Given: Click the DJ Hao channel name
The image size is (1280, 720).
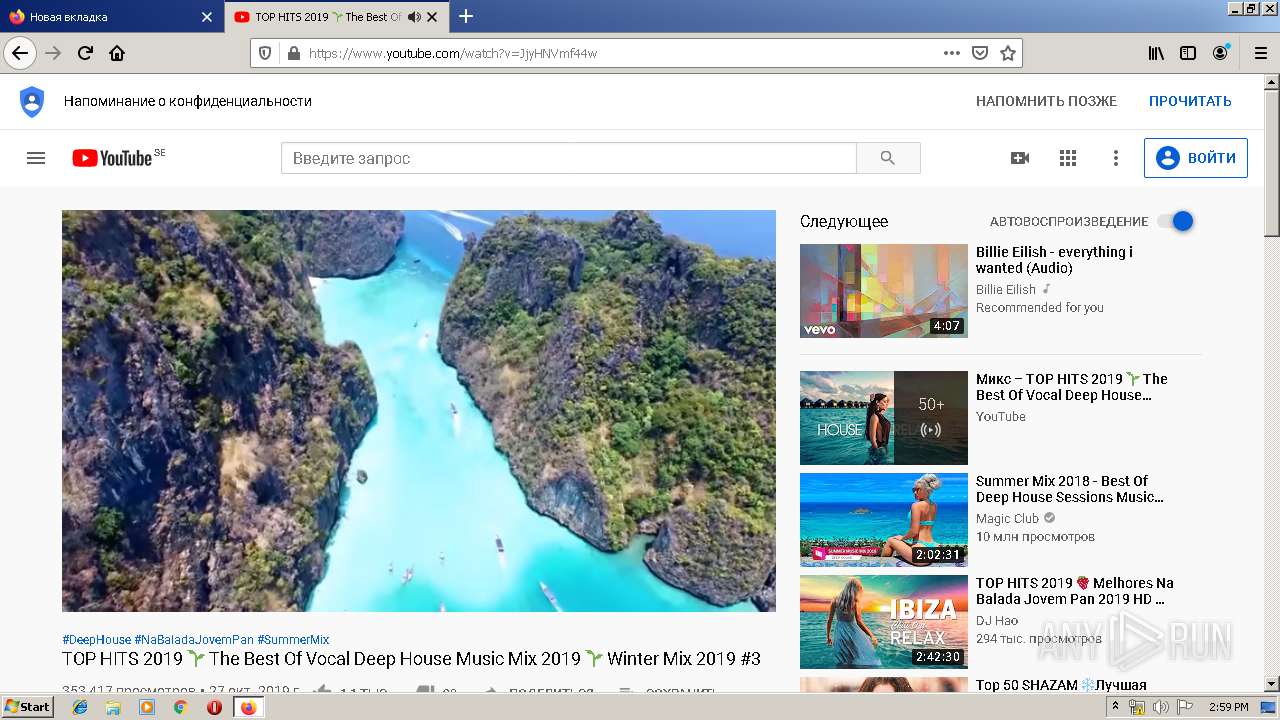Looking at the screenshot, I should [997, 620].
